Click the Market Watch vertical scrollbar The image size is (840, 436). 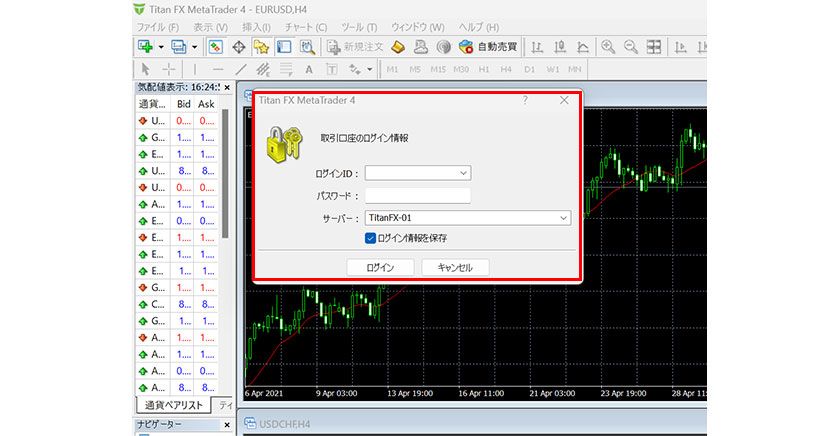pyautogui.click(x=226, y=200)
